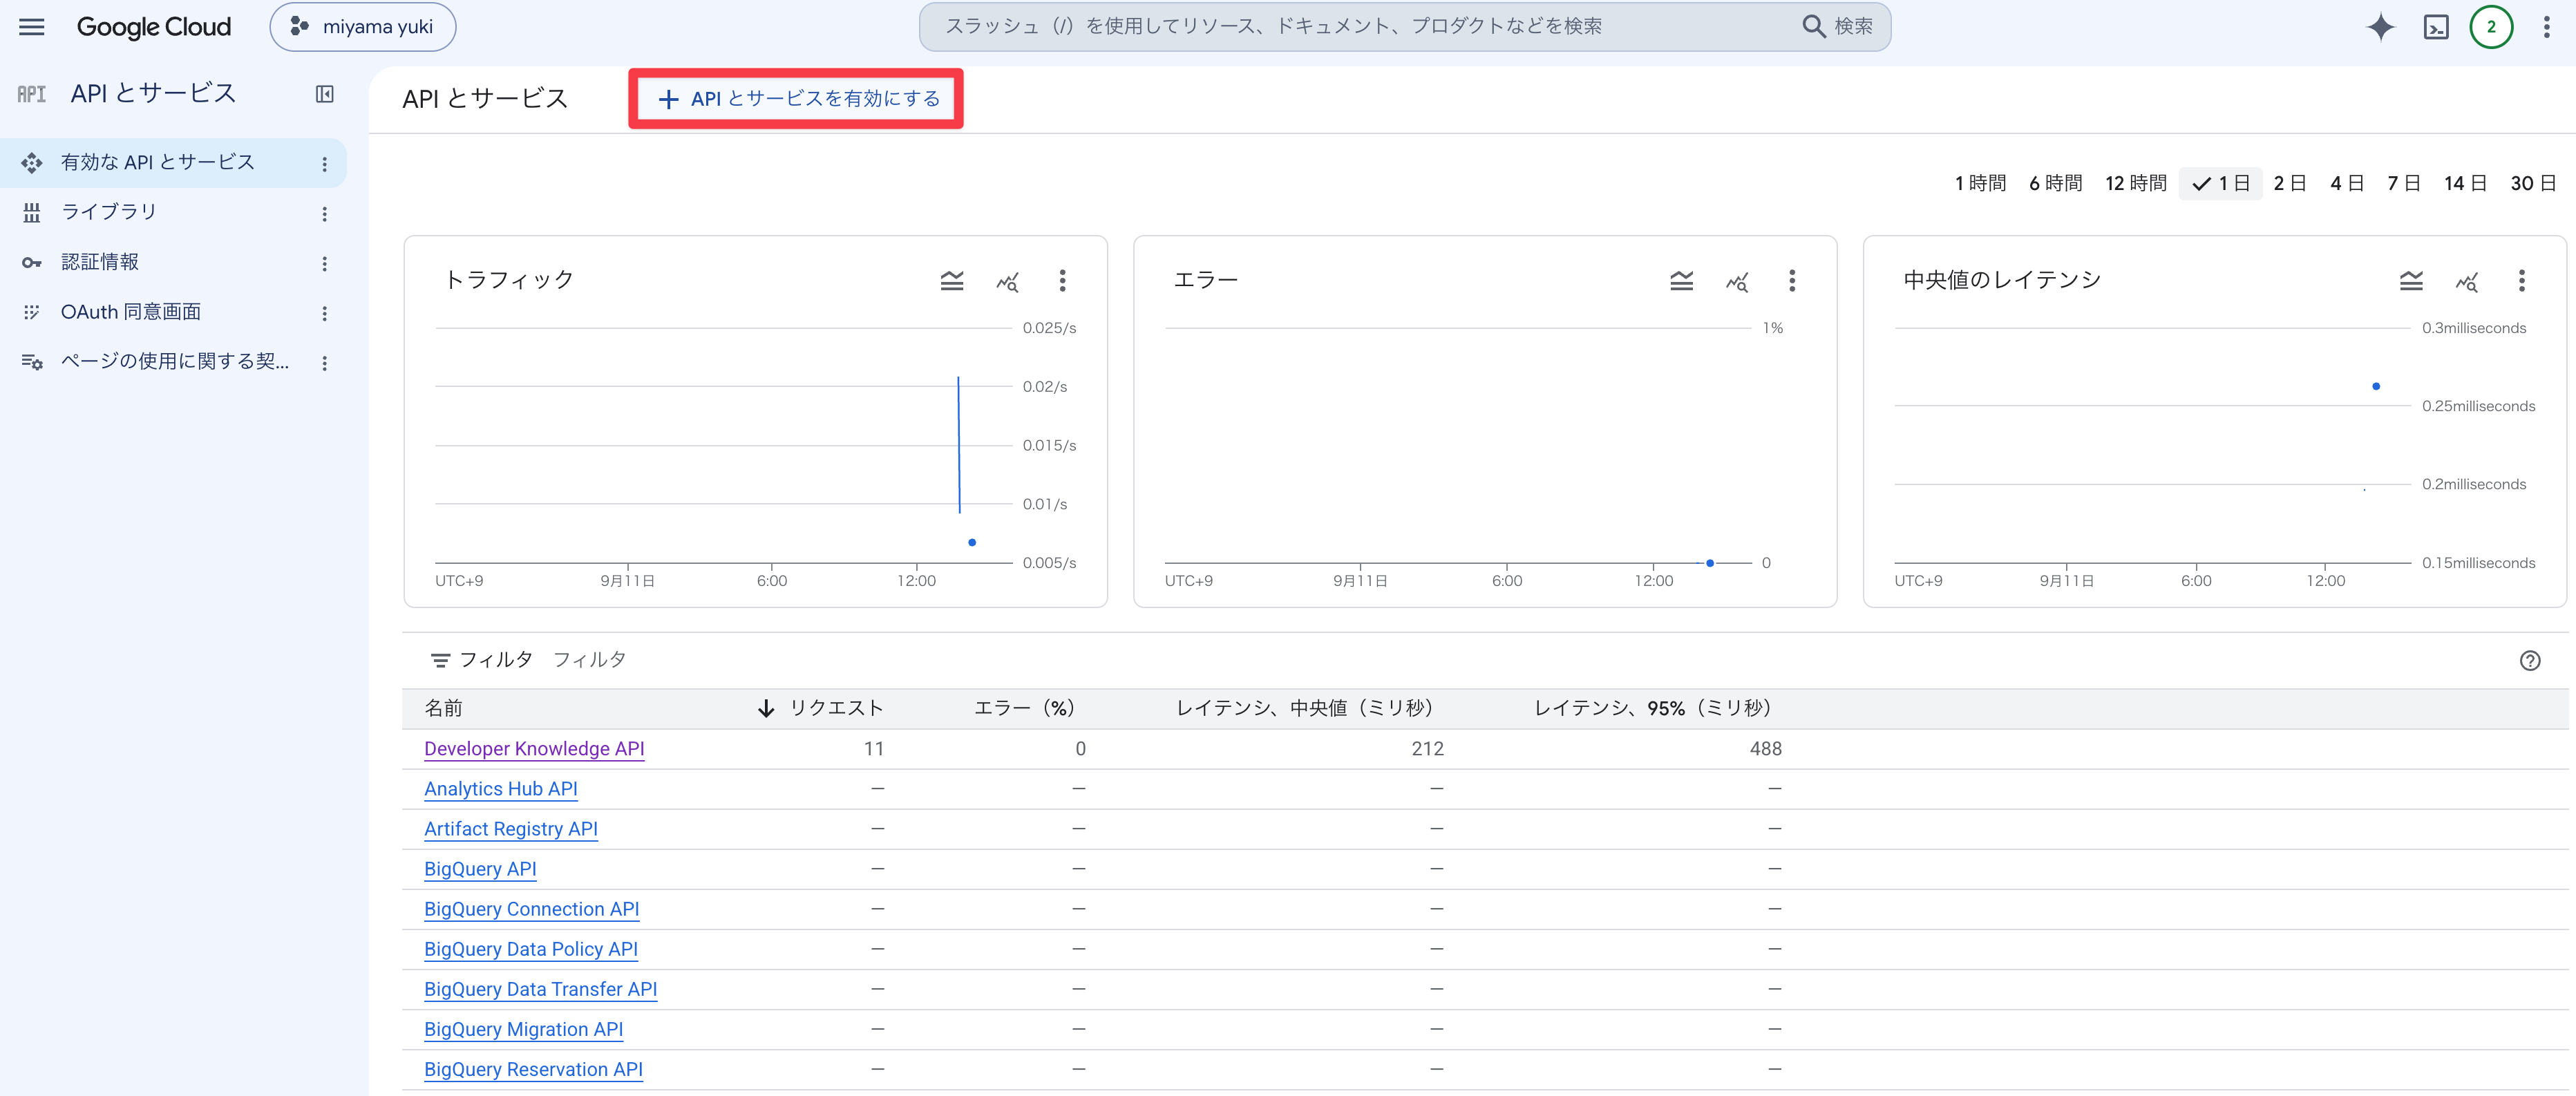
Task: Sort table by 名前 column
Action: click(444, 708)
